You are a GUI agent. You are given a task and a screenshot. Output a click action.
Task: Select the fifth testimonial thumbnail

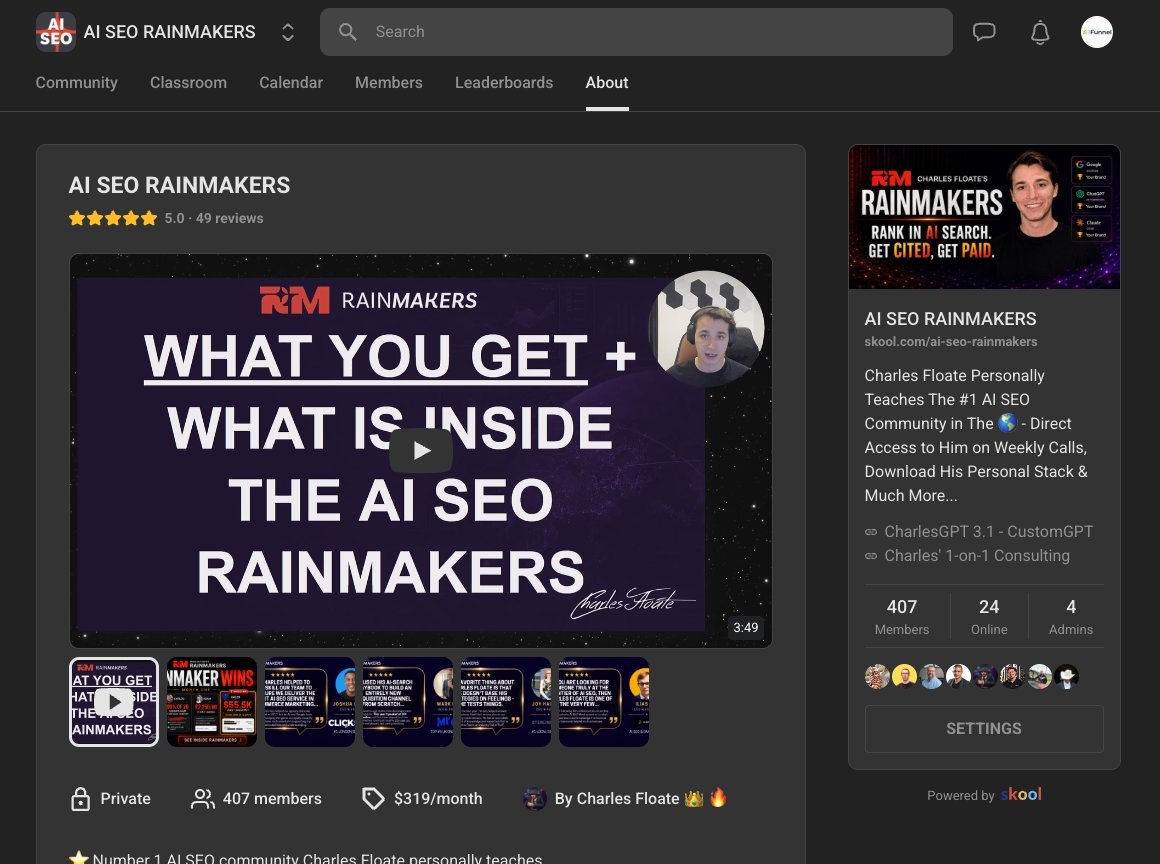pyautogui.click(x=506, y=701)
